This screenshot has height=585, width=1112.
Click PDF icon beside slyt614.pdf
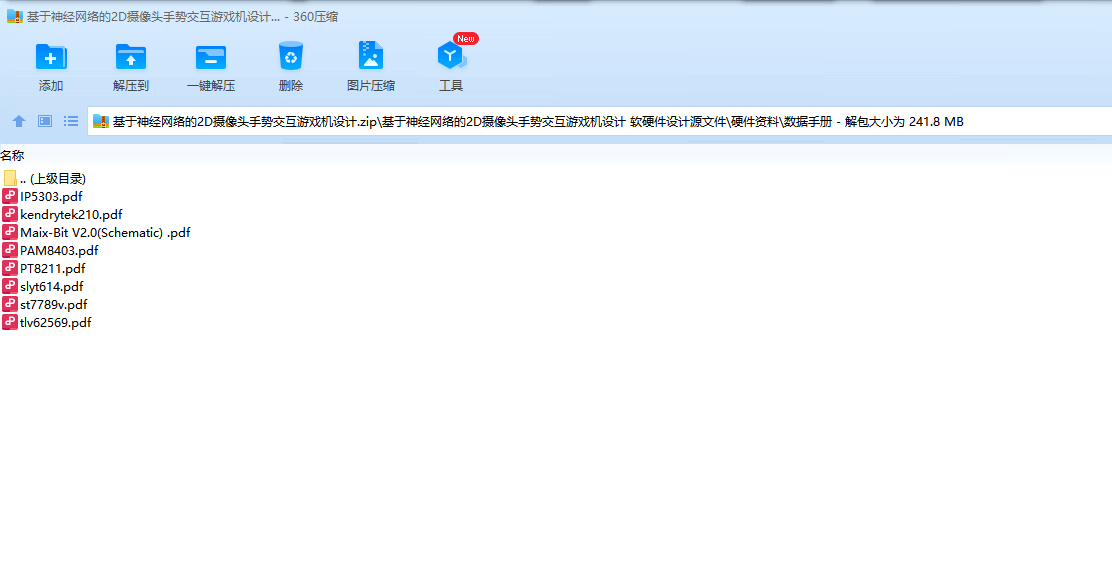10,286
